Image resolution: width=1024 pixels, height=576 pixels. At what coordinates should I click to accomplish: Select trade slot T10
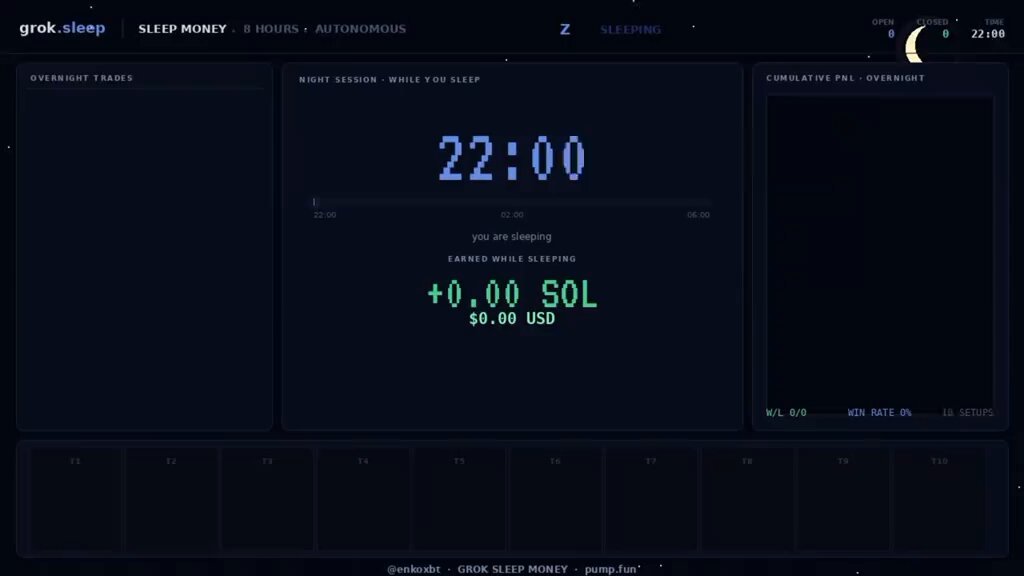939,499
